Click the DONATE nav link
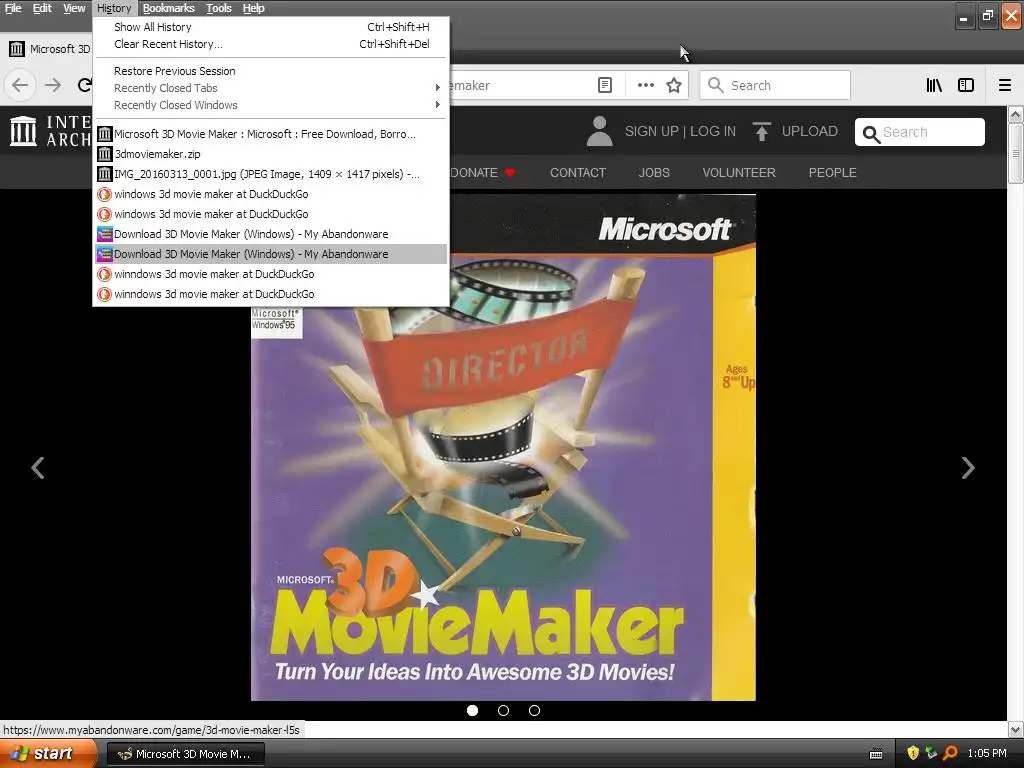Screen dimensions: 1024x768 tap(474, 172)
